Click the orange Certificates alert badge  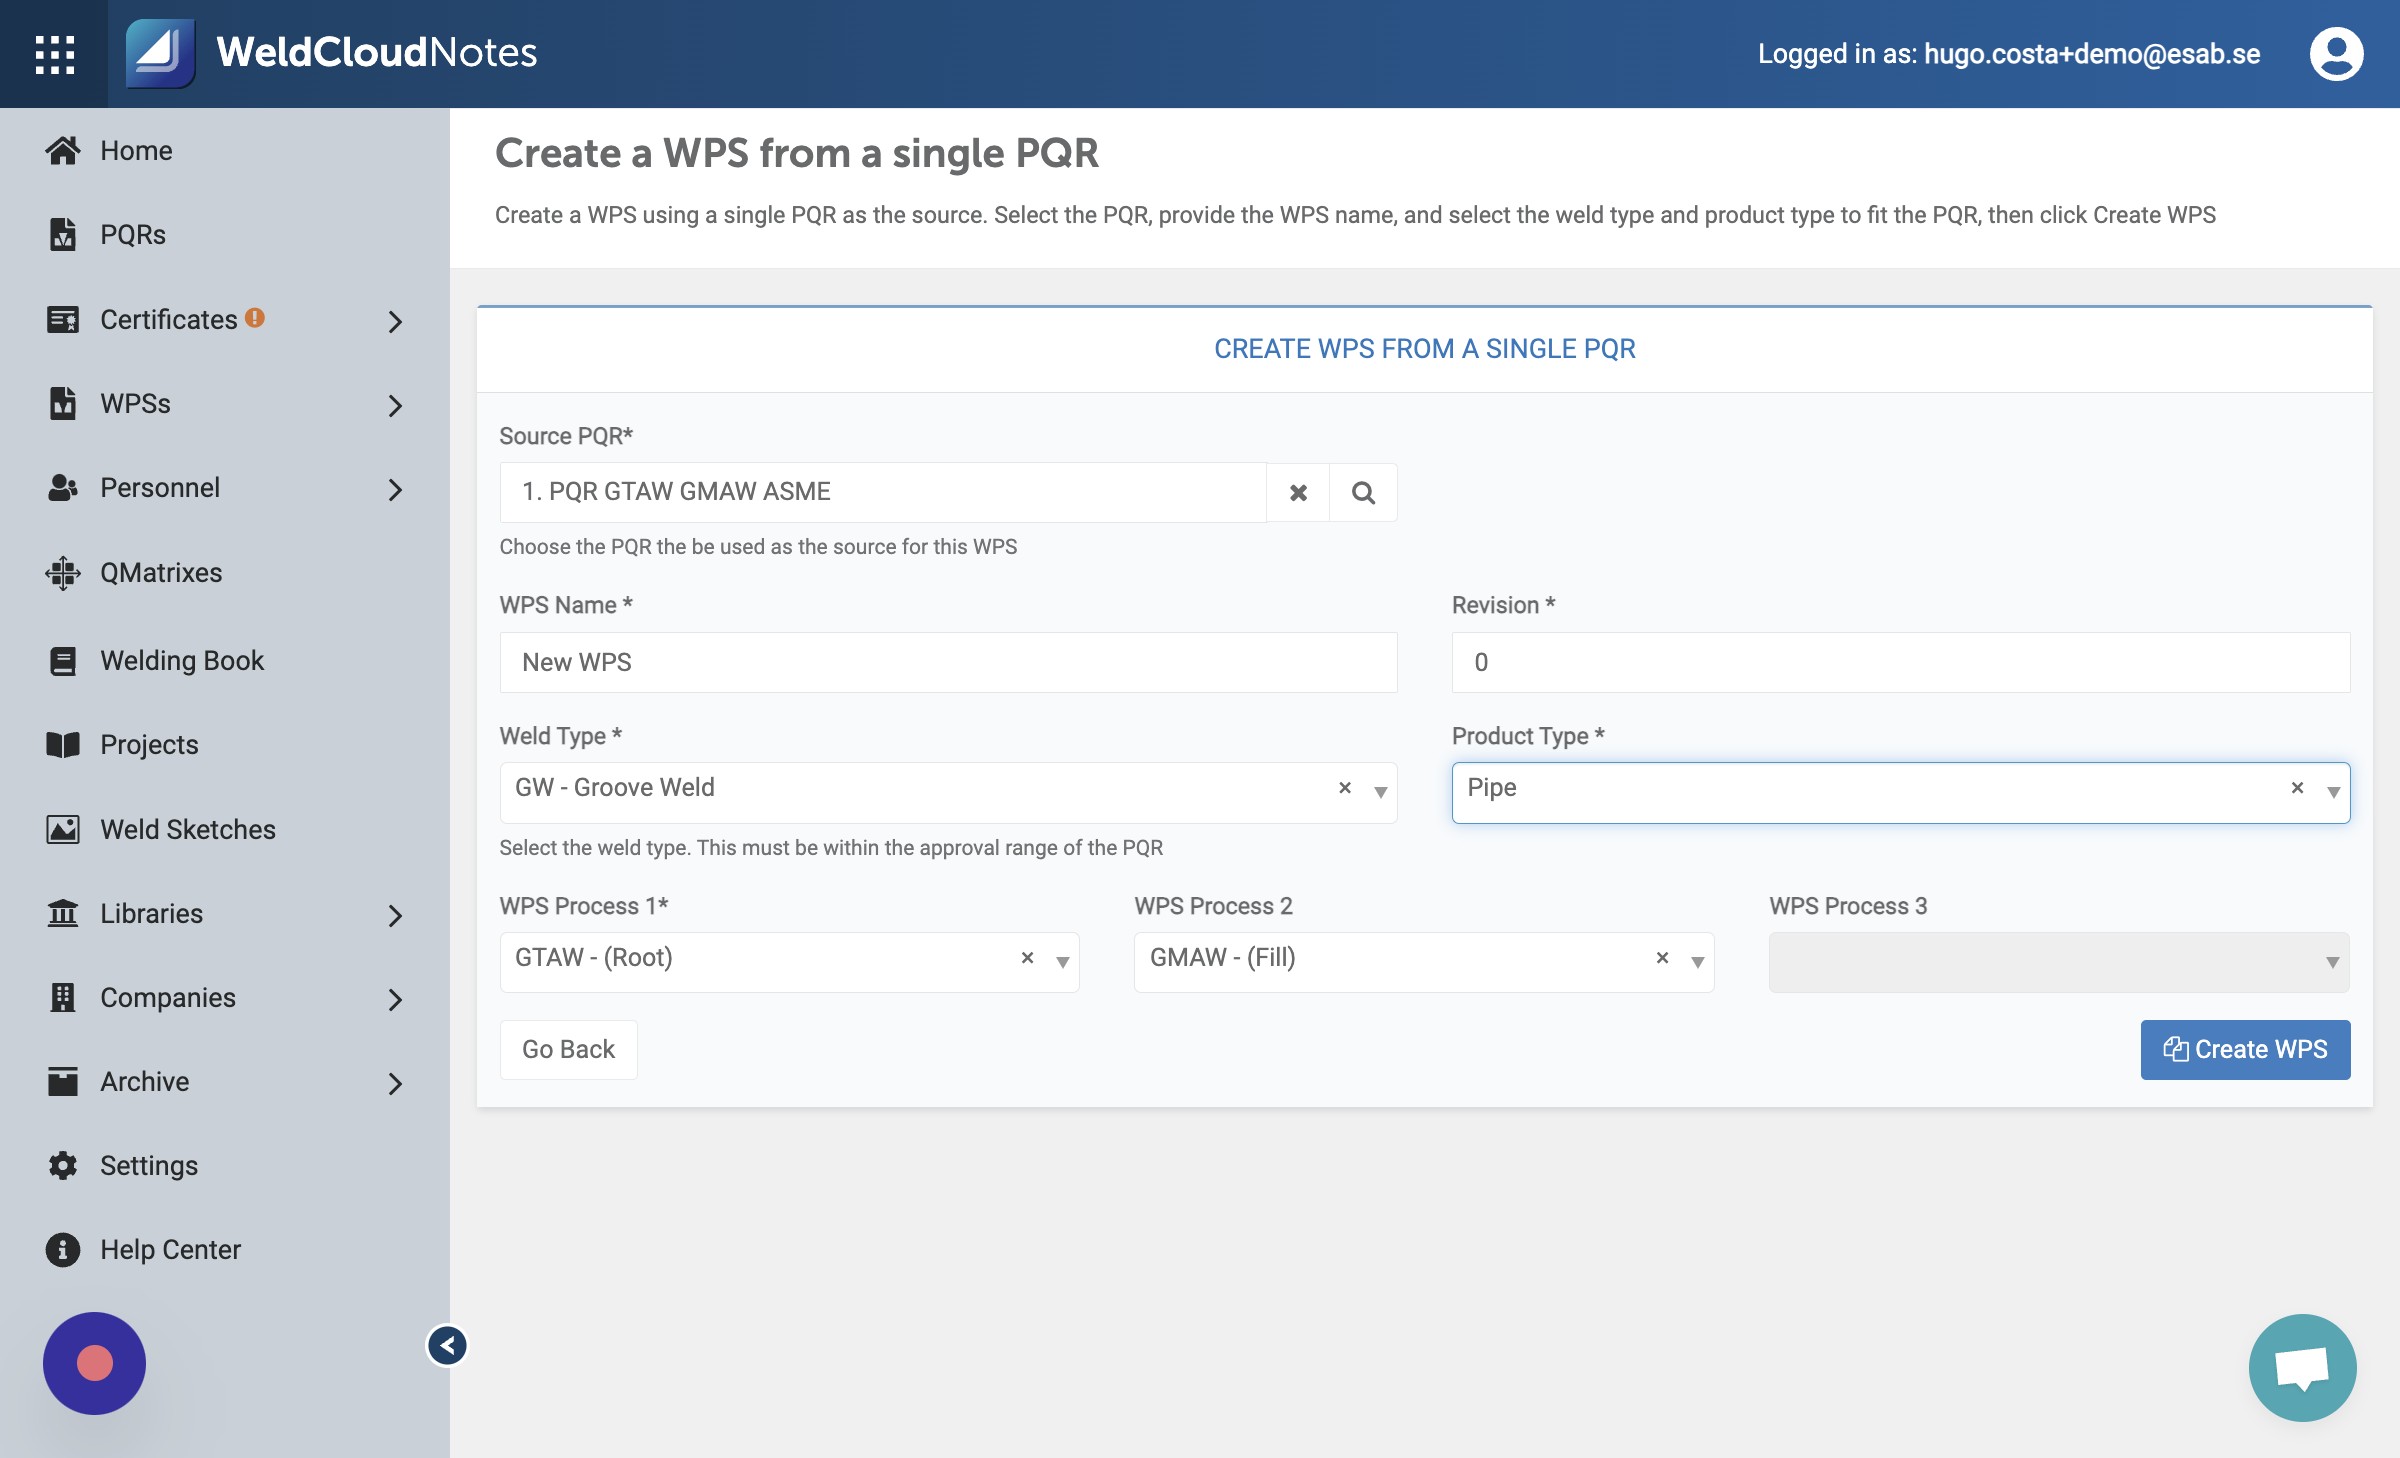[255, 317]
